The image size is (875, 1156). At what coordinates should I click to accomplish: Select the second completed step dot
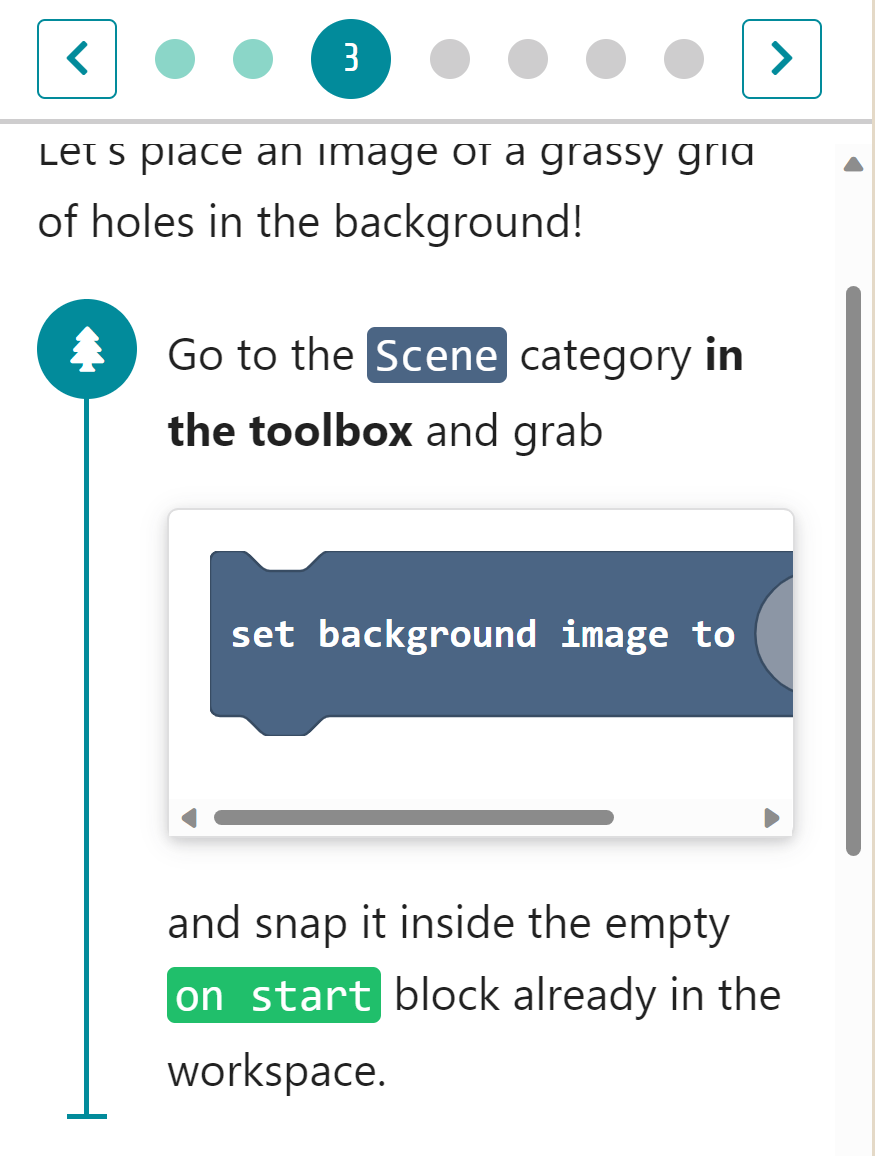coord(252,58)
